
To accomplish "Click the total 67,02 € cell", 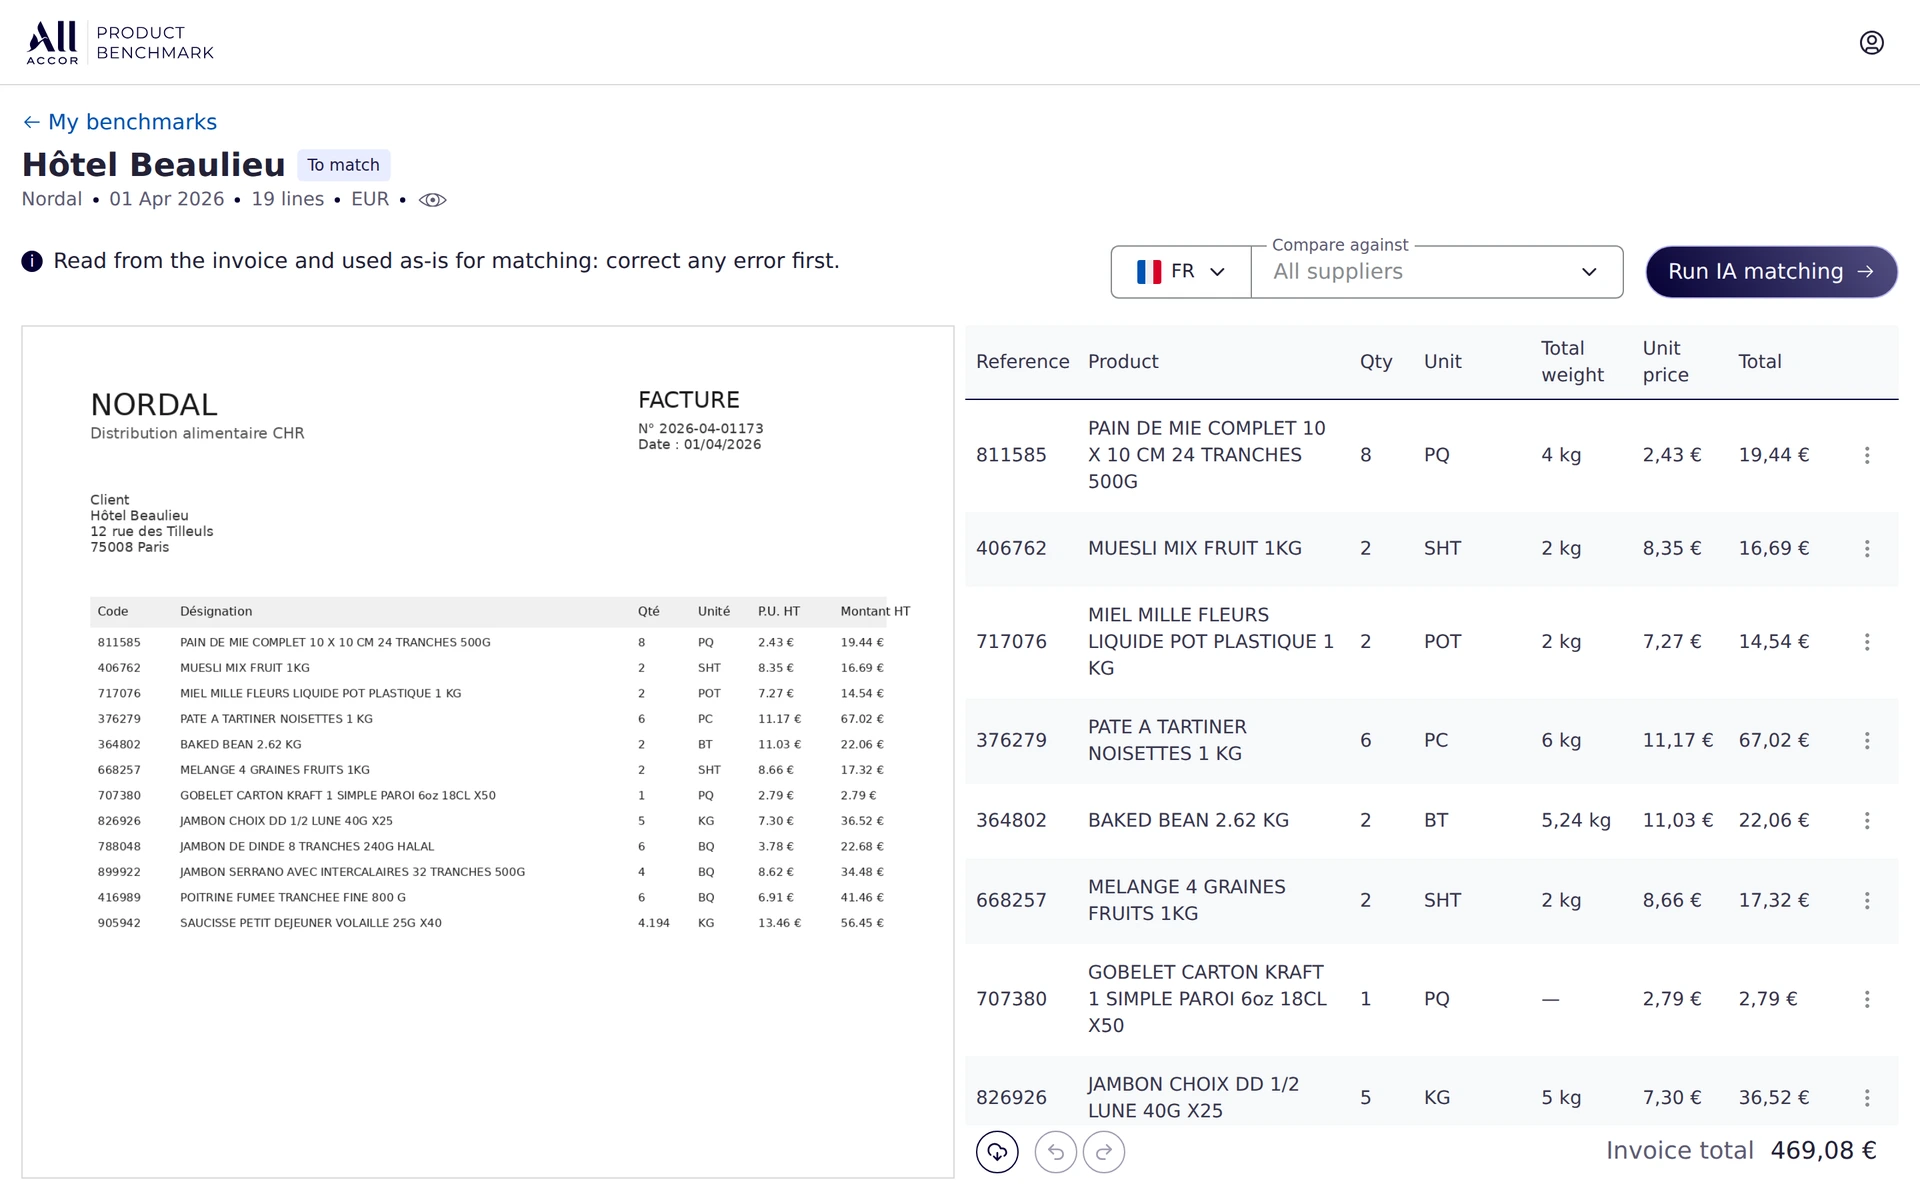I will tap(1774, 741).
